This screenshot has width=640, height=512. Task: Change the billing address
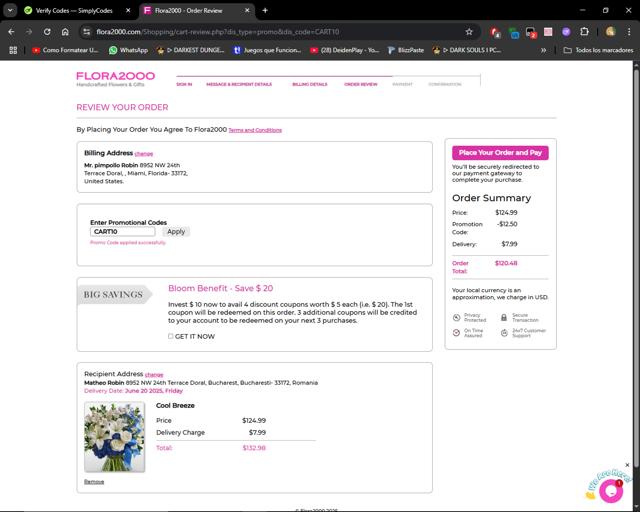click(x=144, y=154)
